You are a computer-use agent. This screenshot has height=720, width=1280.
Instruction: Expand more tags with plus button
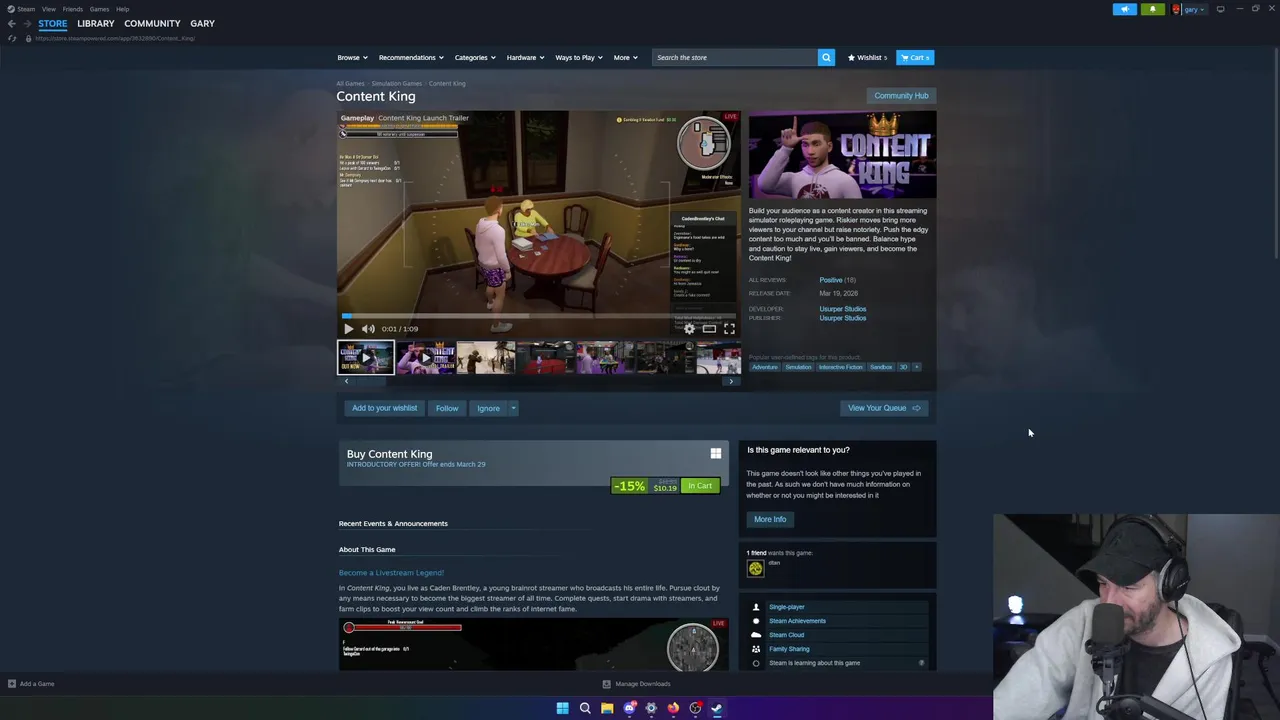click(x=916, y=367)
